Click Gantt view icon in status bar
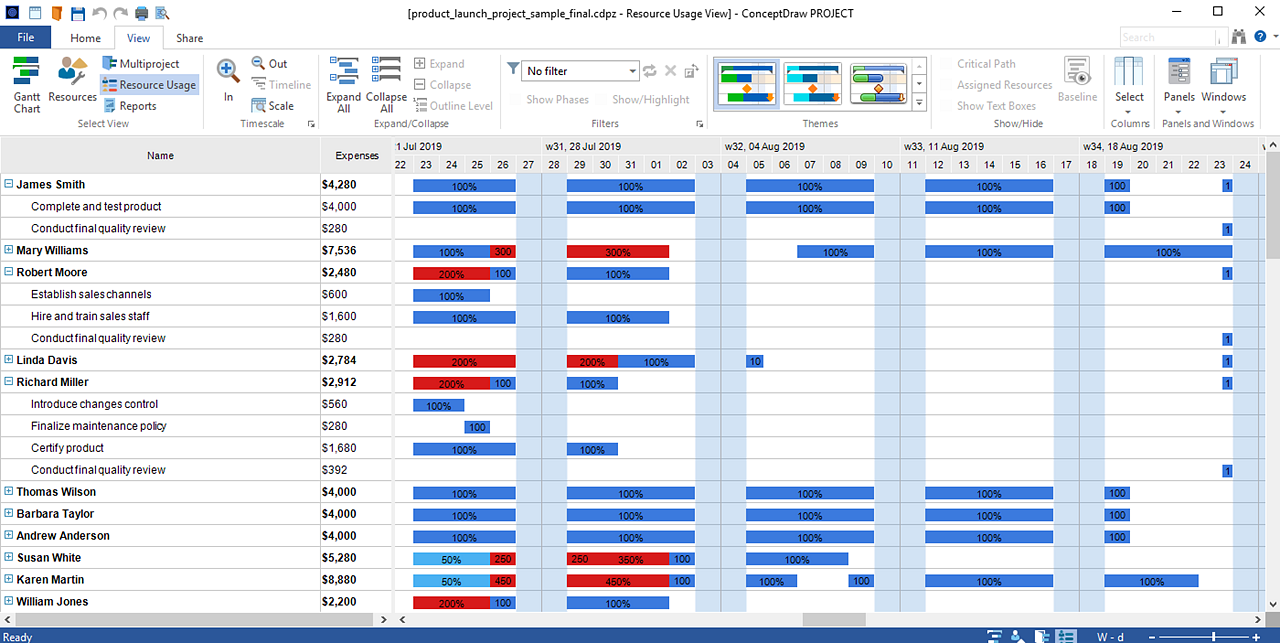 (994, 636)
